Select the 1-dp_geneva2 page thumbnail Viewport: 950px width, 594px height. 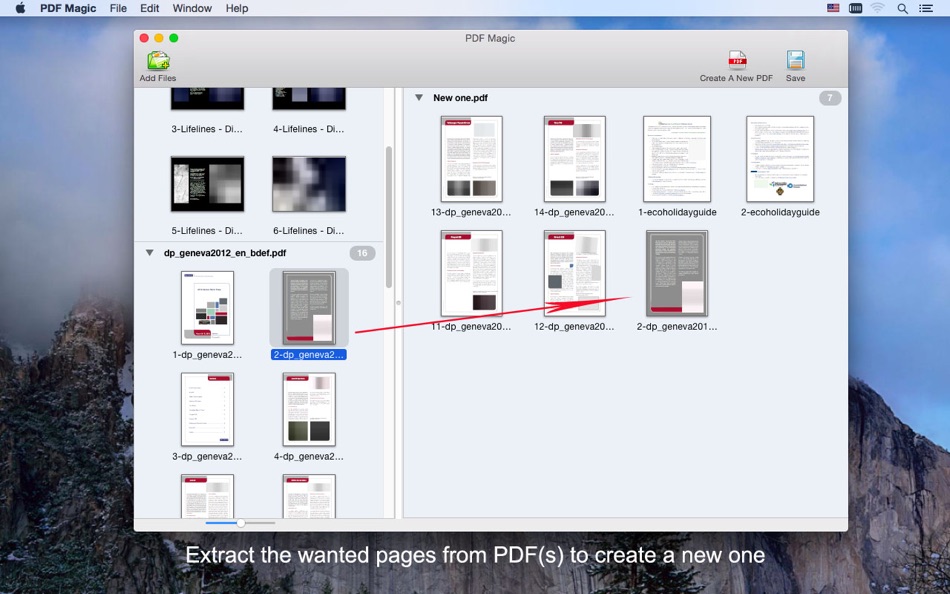click(207, 308)
